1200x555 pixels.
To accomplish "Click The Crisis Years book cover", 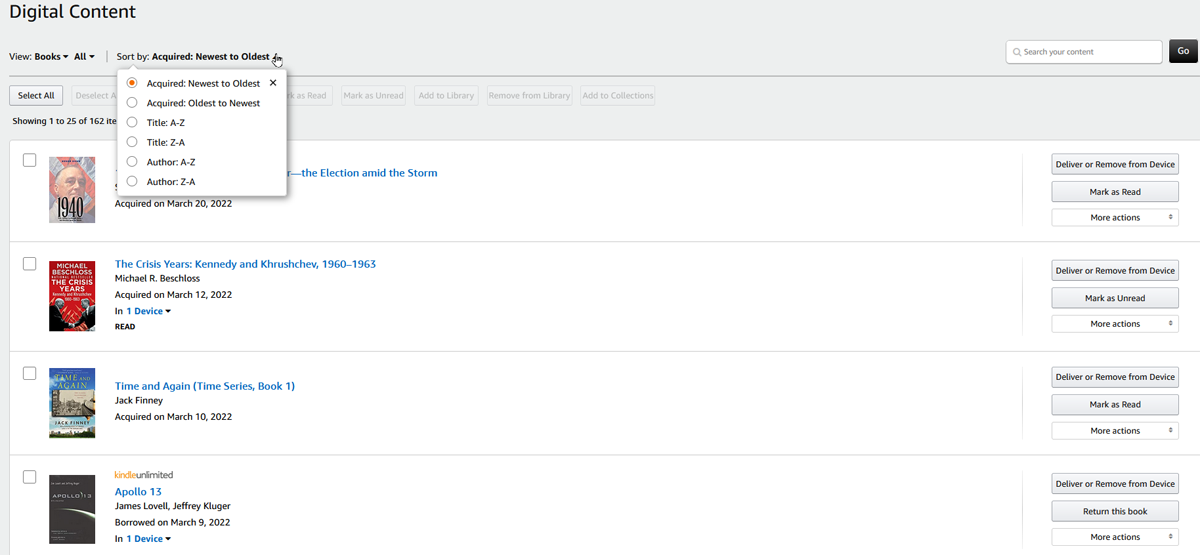I will [x=72, y=296].
